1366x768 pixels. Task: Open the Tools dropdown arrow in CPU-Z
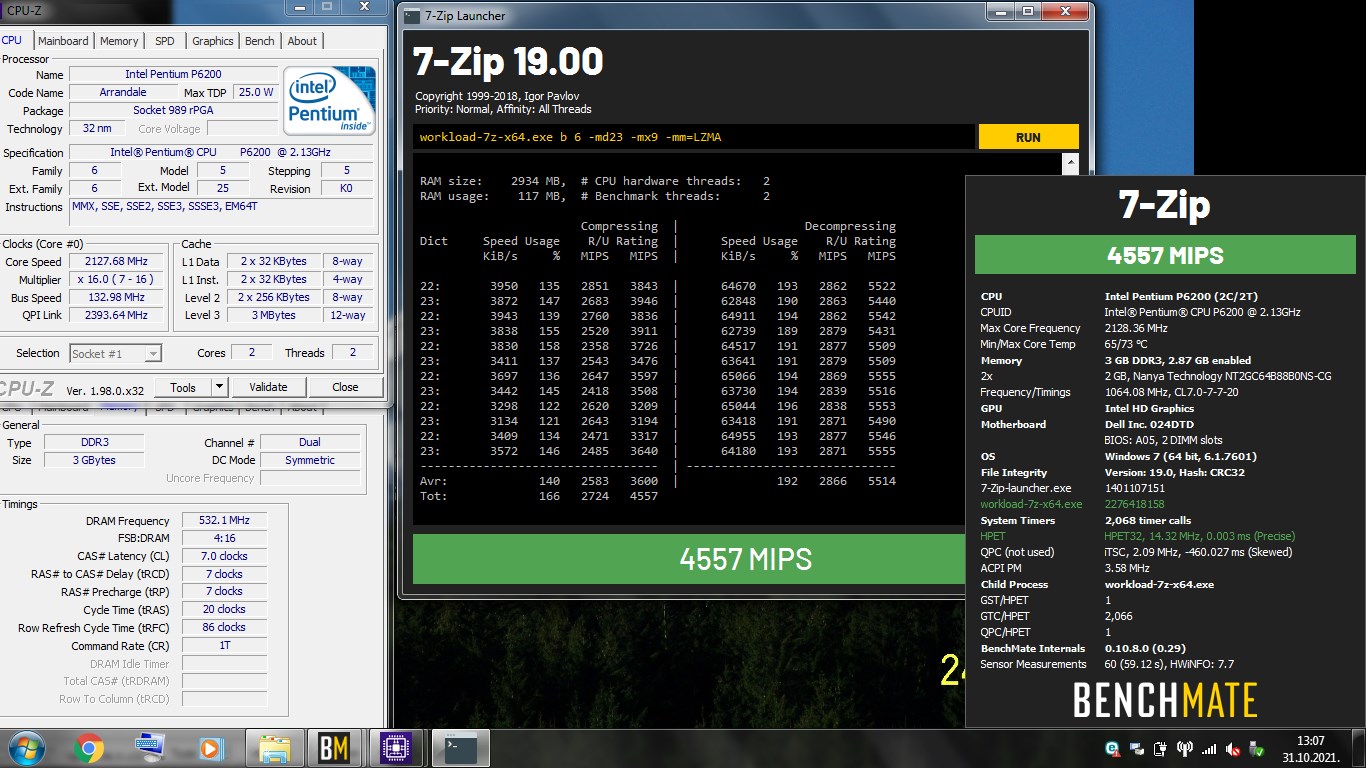pos(220,387)
